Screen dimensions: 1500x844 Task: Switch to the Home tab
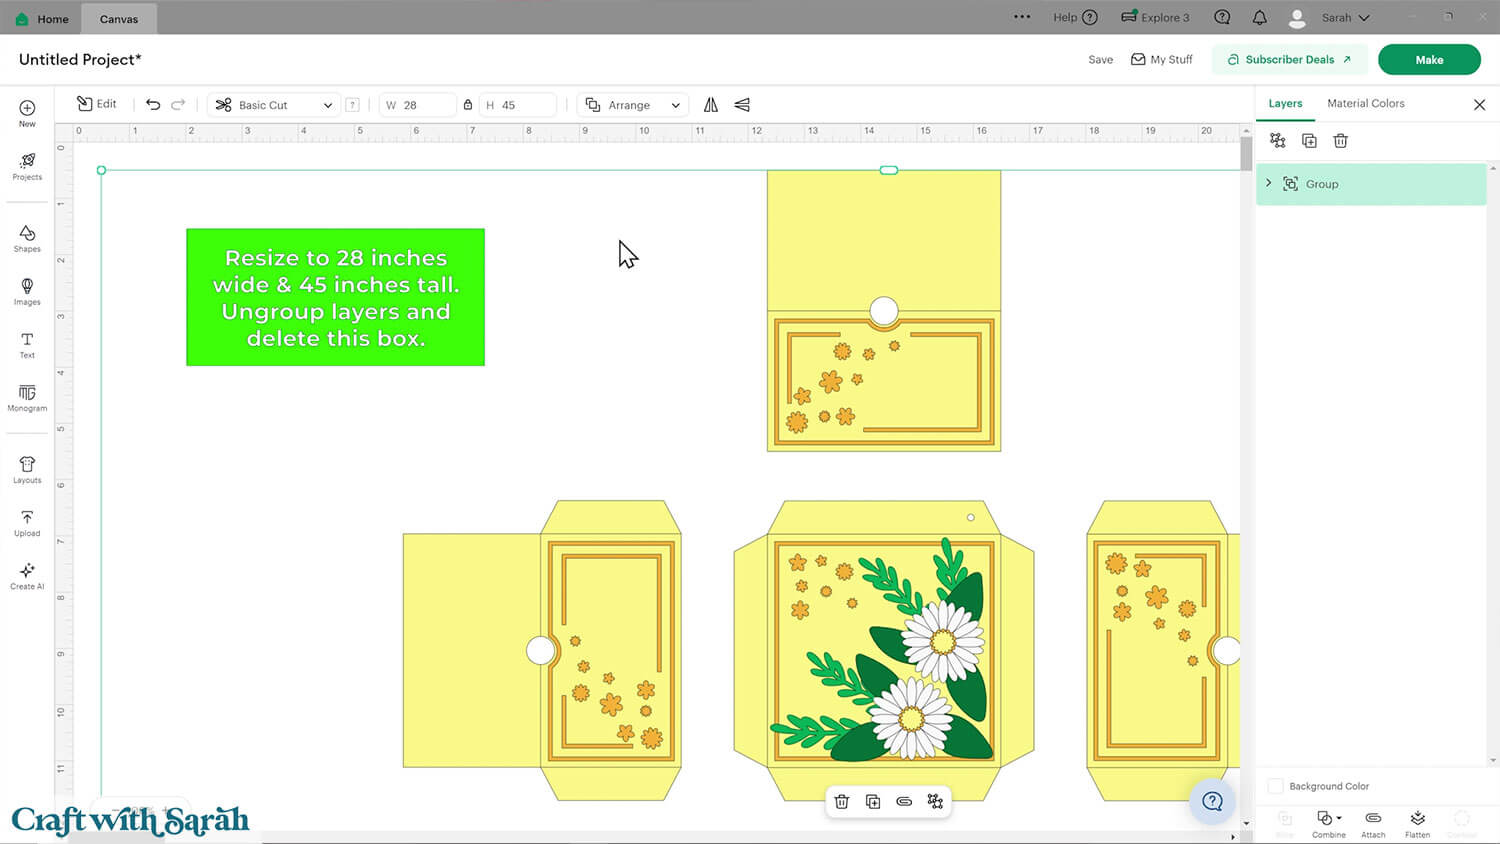click(x=42, y=18)
